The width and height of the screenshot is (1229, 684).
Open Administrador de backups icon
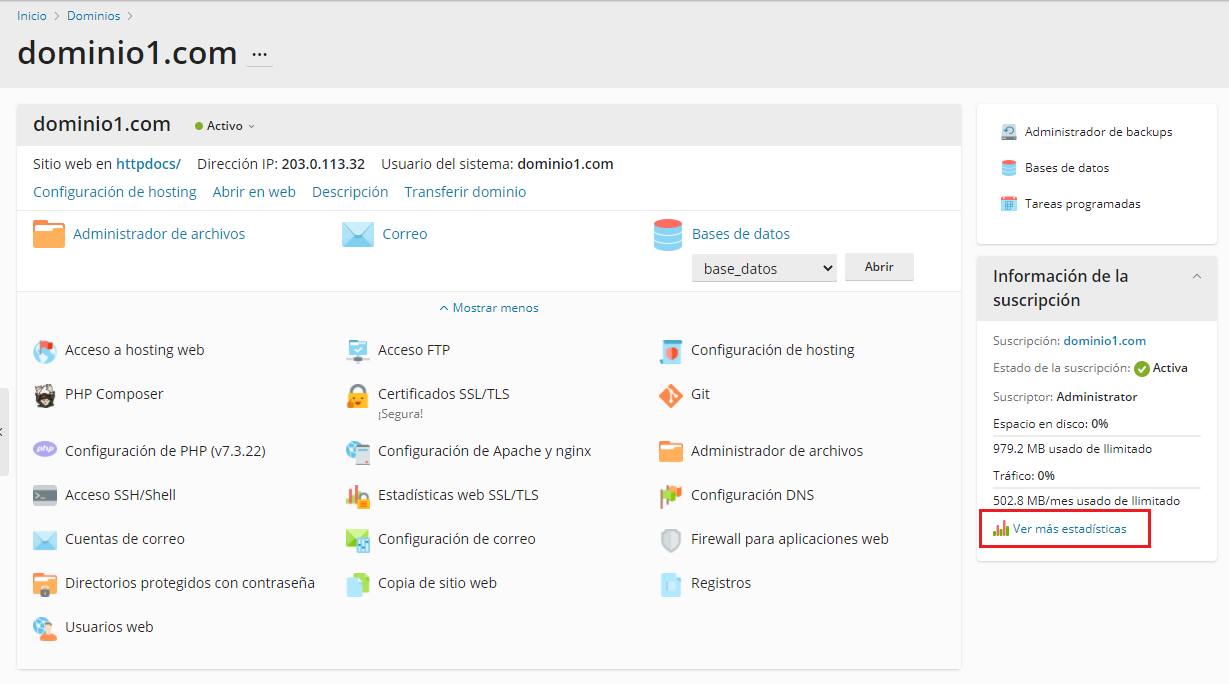click(1009, 132)
